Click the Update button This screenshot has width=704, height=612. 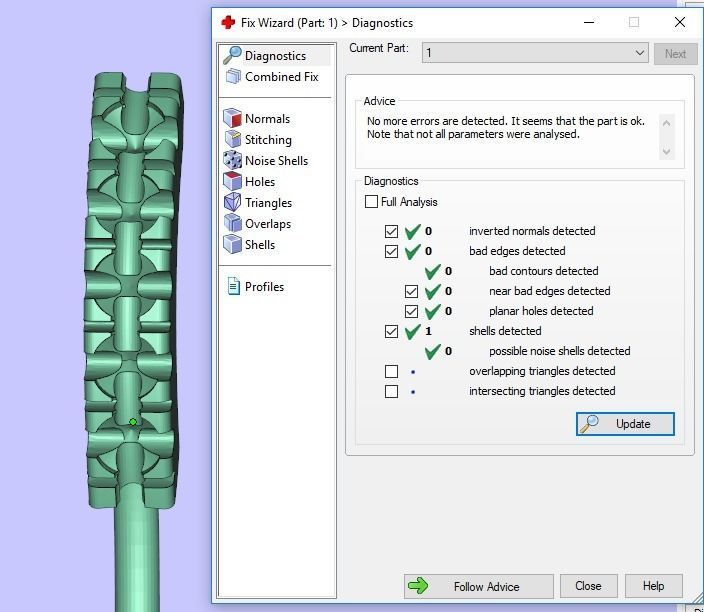[625, 424]
